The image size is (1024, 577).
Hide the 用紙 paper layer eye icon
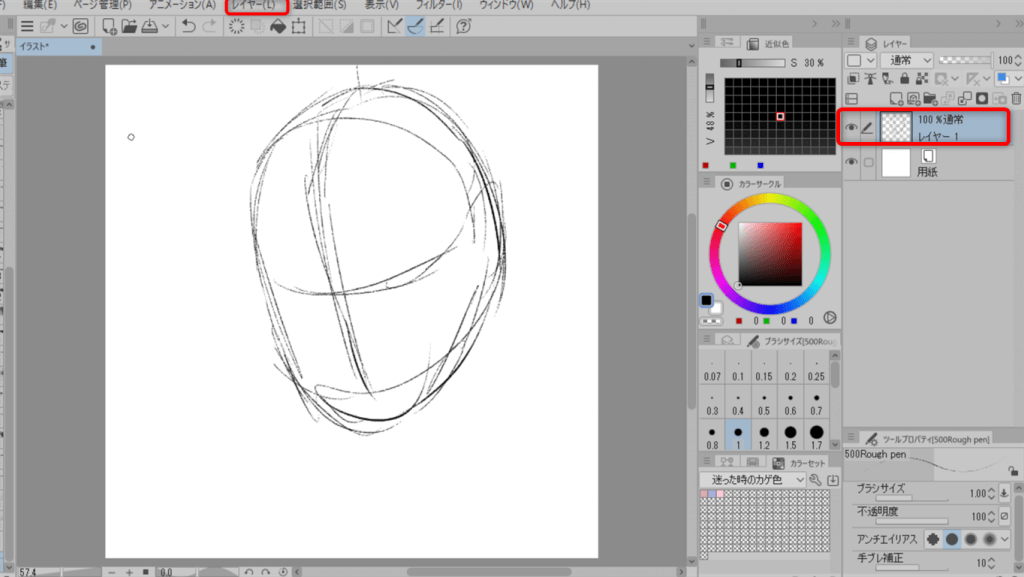851,162
